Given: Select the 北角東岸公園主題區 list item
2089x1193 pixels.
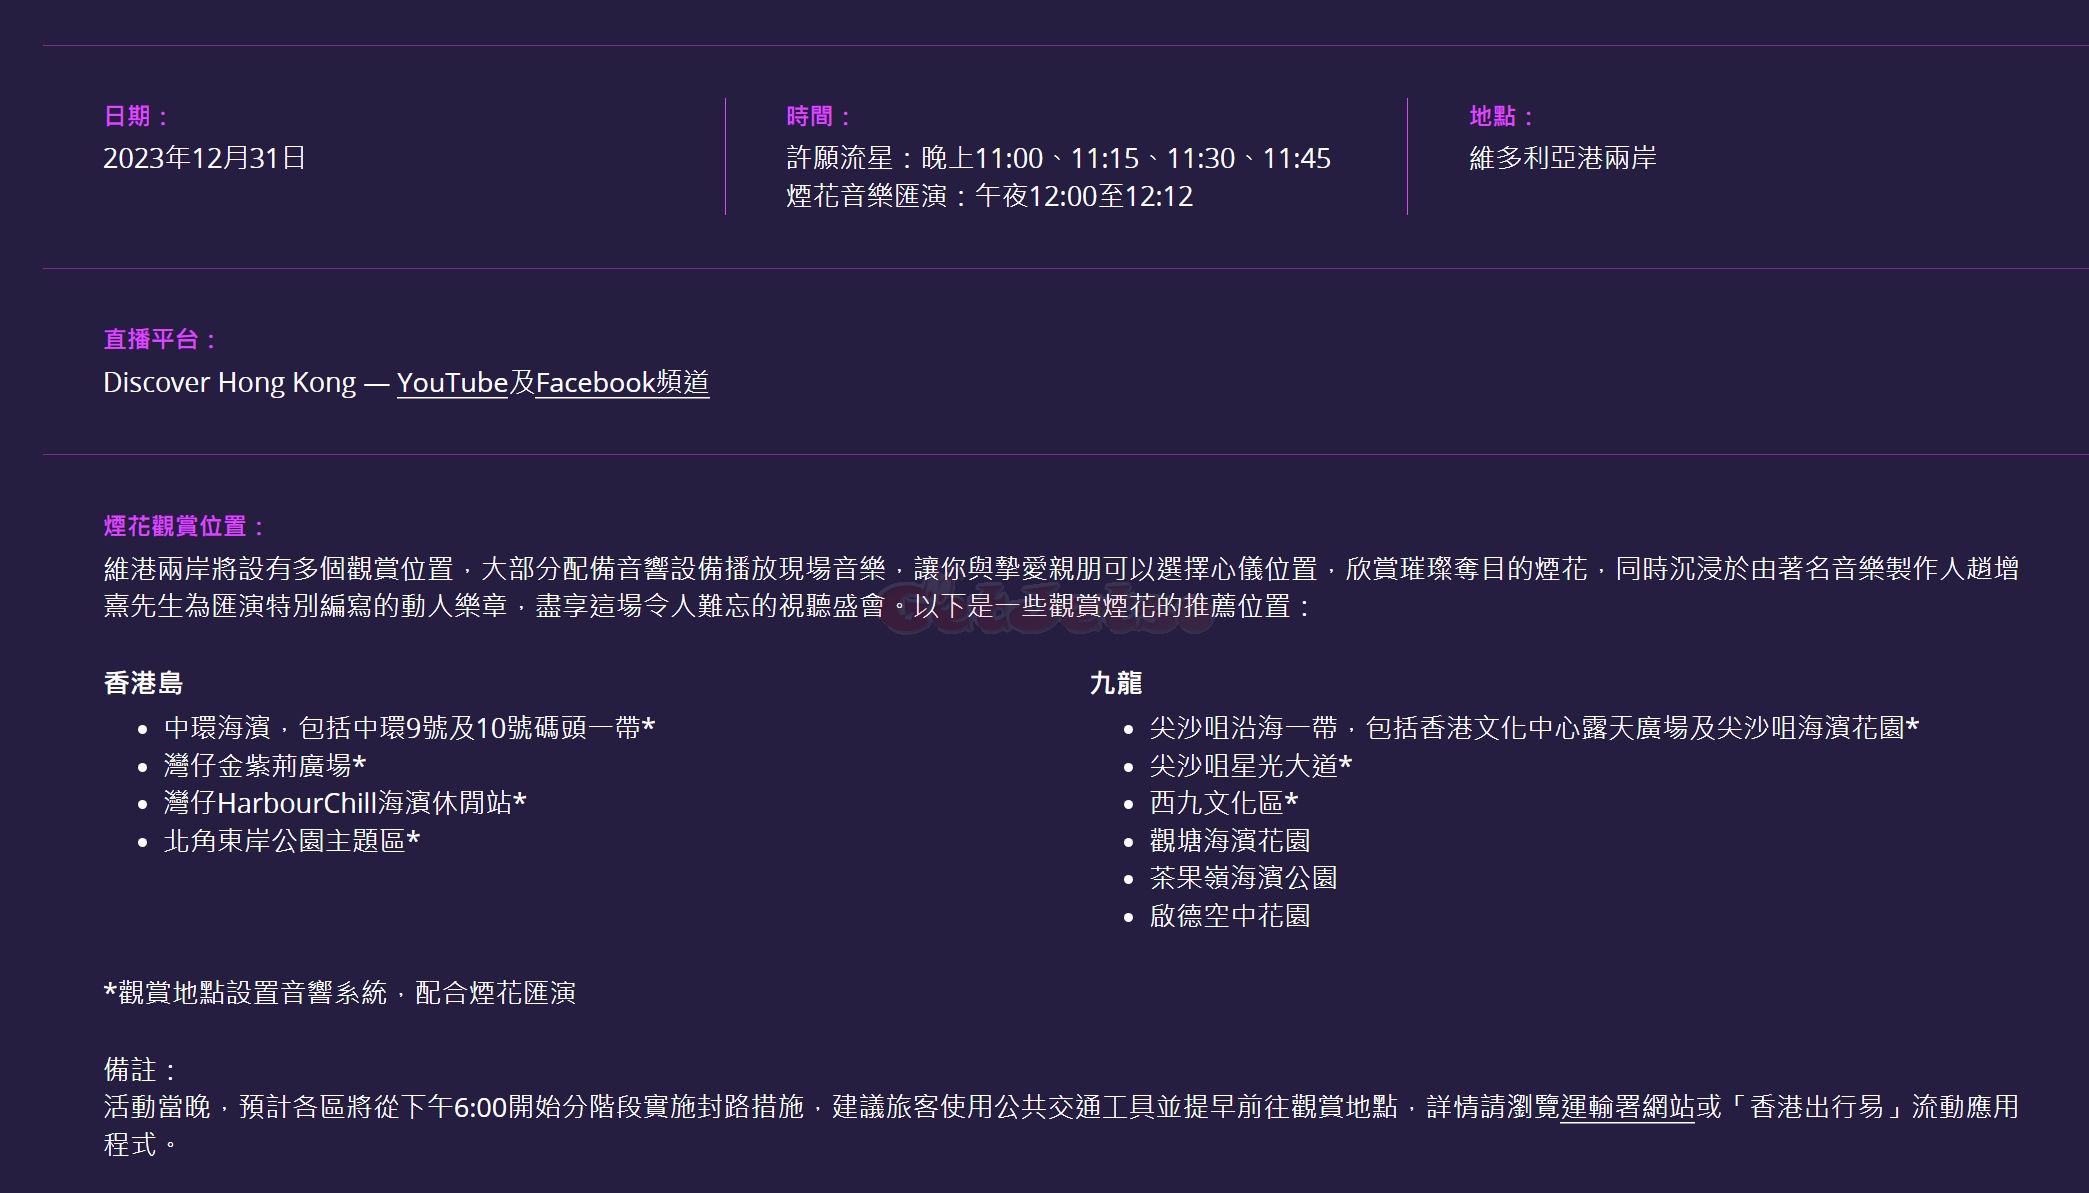Looking at the screenshot, I should point(292,841).
